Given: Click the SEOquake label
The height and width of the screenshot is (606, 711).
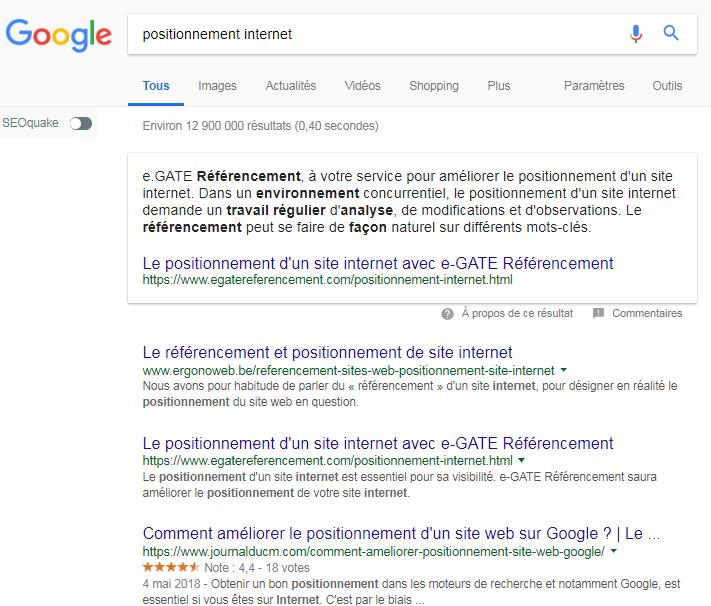Looking at the screenshot, I should [x=30, y=123].
